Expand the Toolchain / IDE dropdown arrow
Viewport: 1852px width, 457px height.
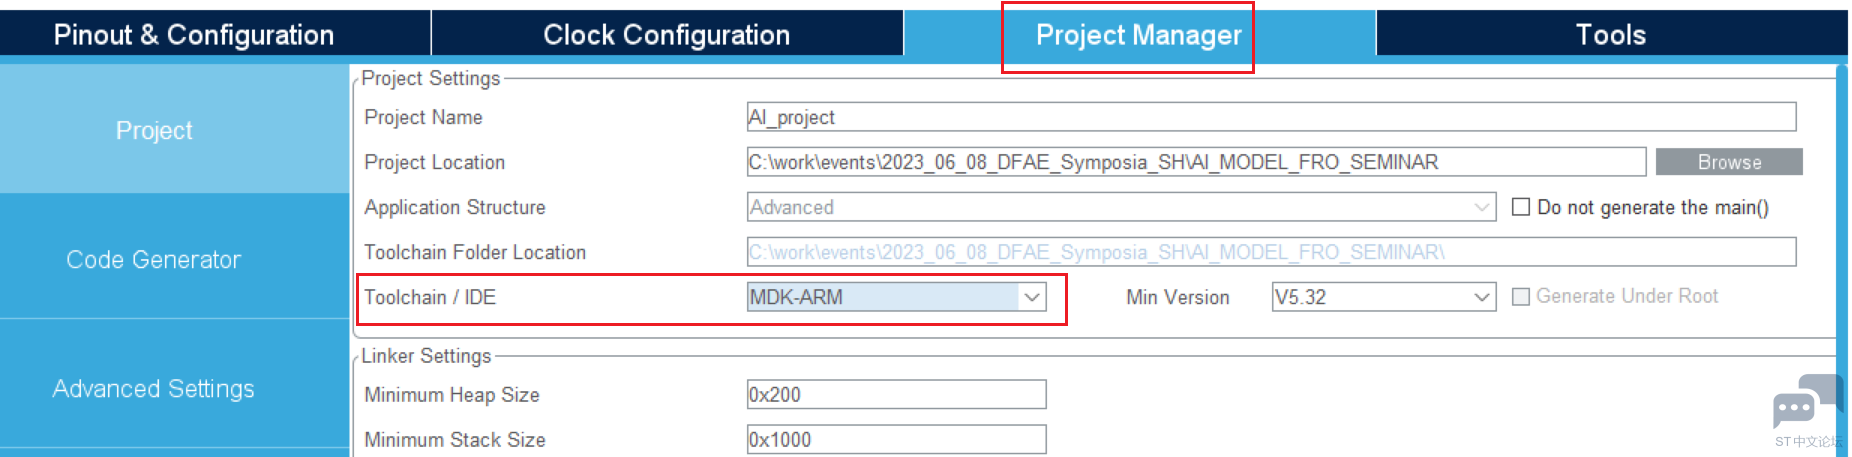[x=1032, y=297]
